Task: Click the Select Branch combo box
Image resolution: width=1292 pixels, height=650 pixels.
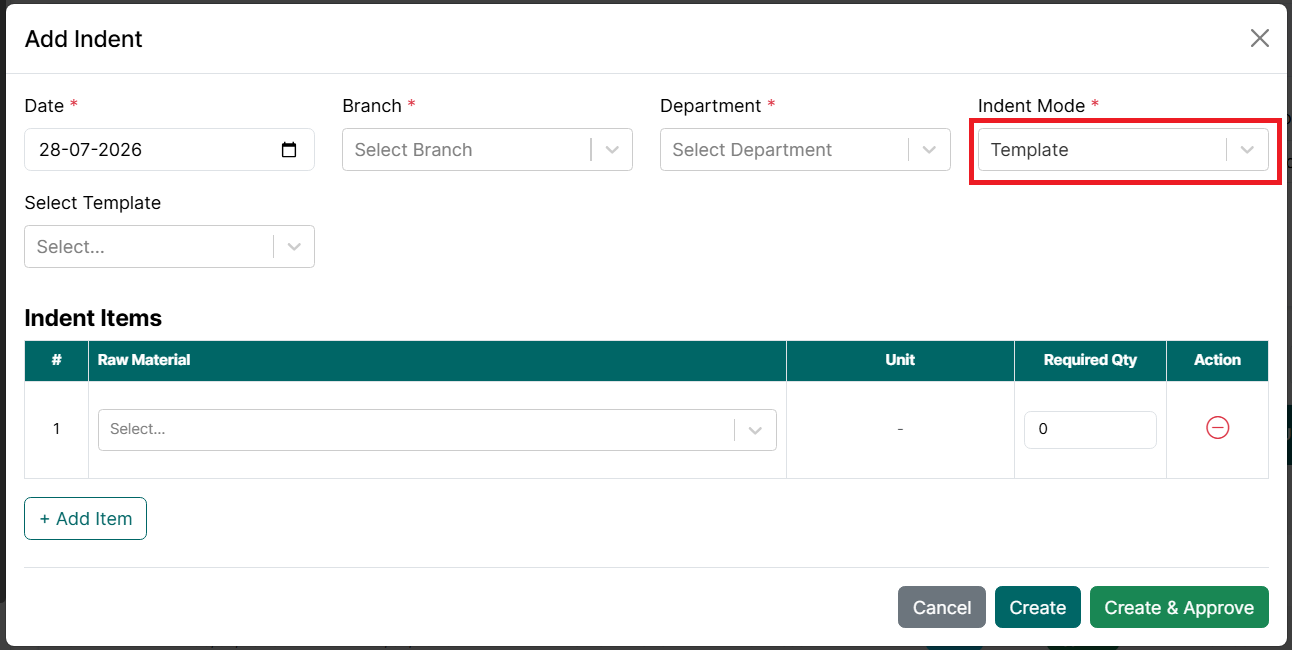Action: pyautogui.click(x=487, y=150)
